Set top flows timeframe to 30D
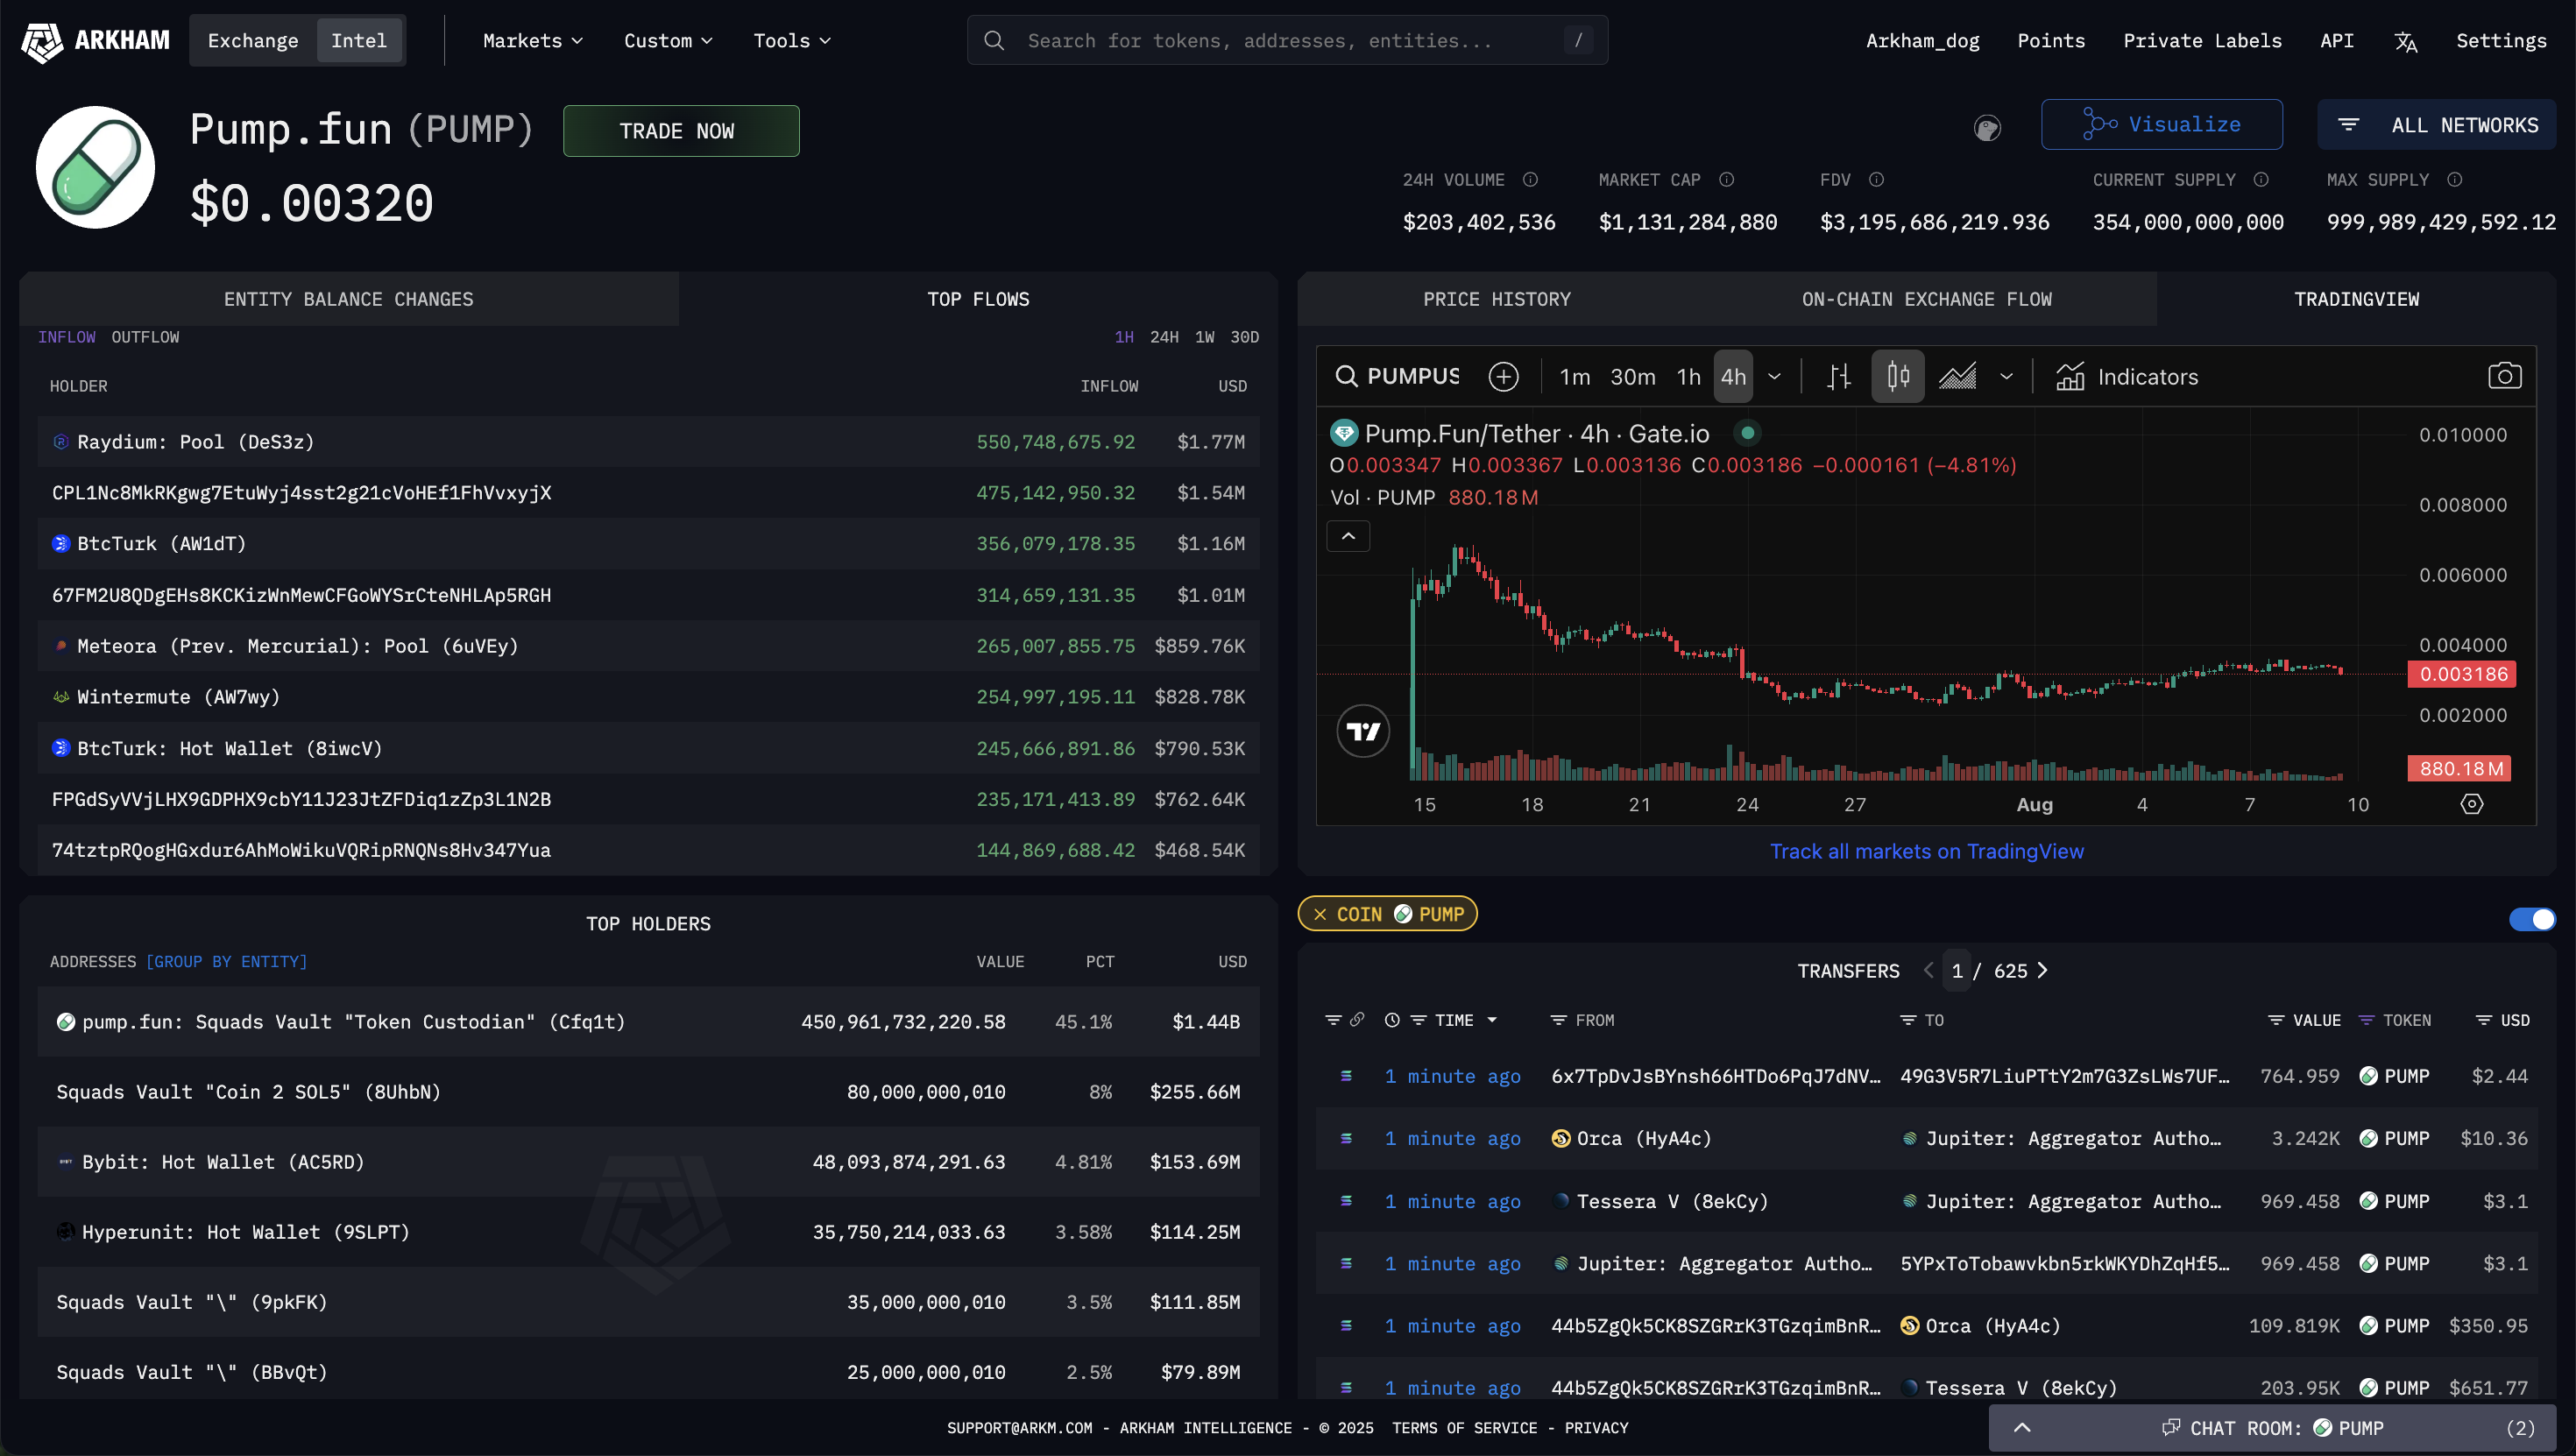The height and width of the screenshot is (1456, 2576). point(1244,337)
